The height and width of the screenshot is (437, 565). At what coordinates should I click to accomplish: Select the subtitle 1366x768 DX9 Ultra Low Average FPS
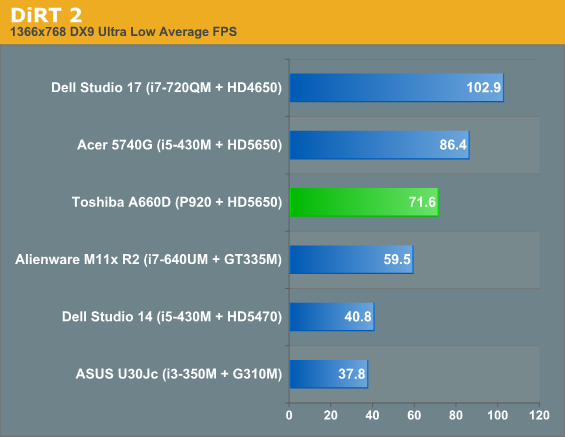[x=124, y=32]
